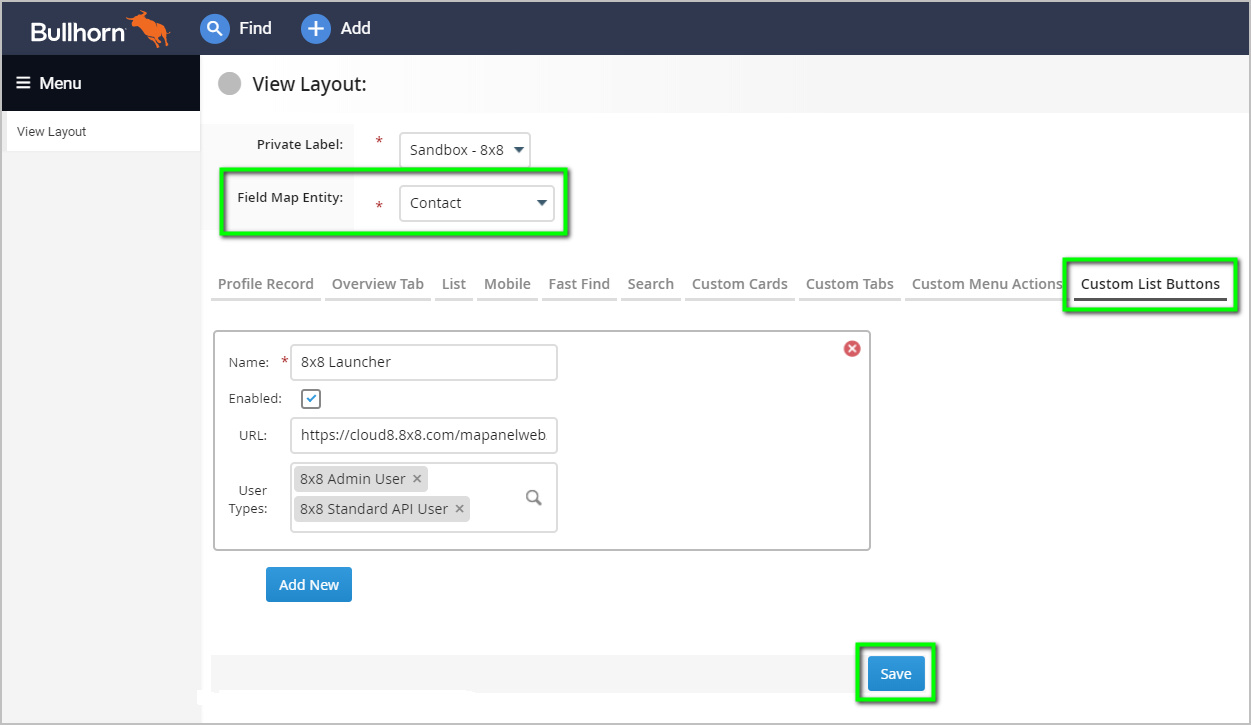Click the Add plus icon

pyautogui.click(x=316, y=29)
